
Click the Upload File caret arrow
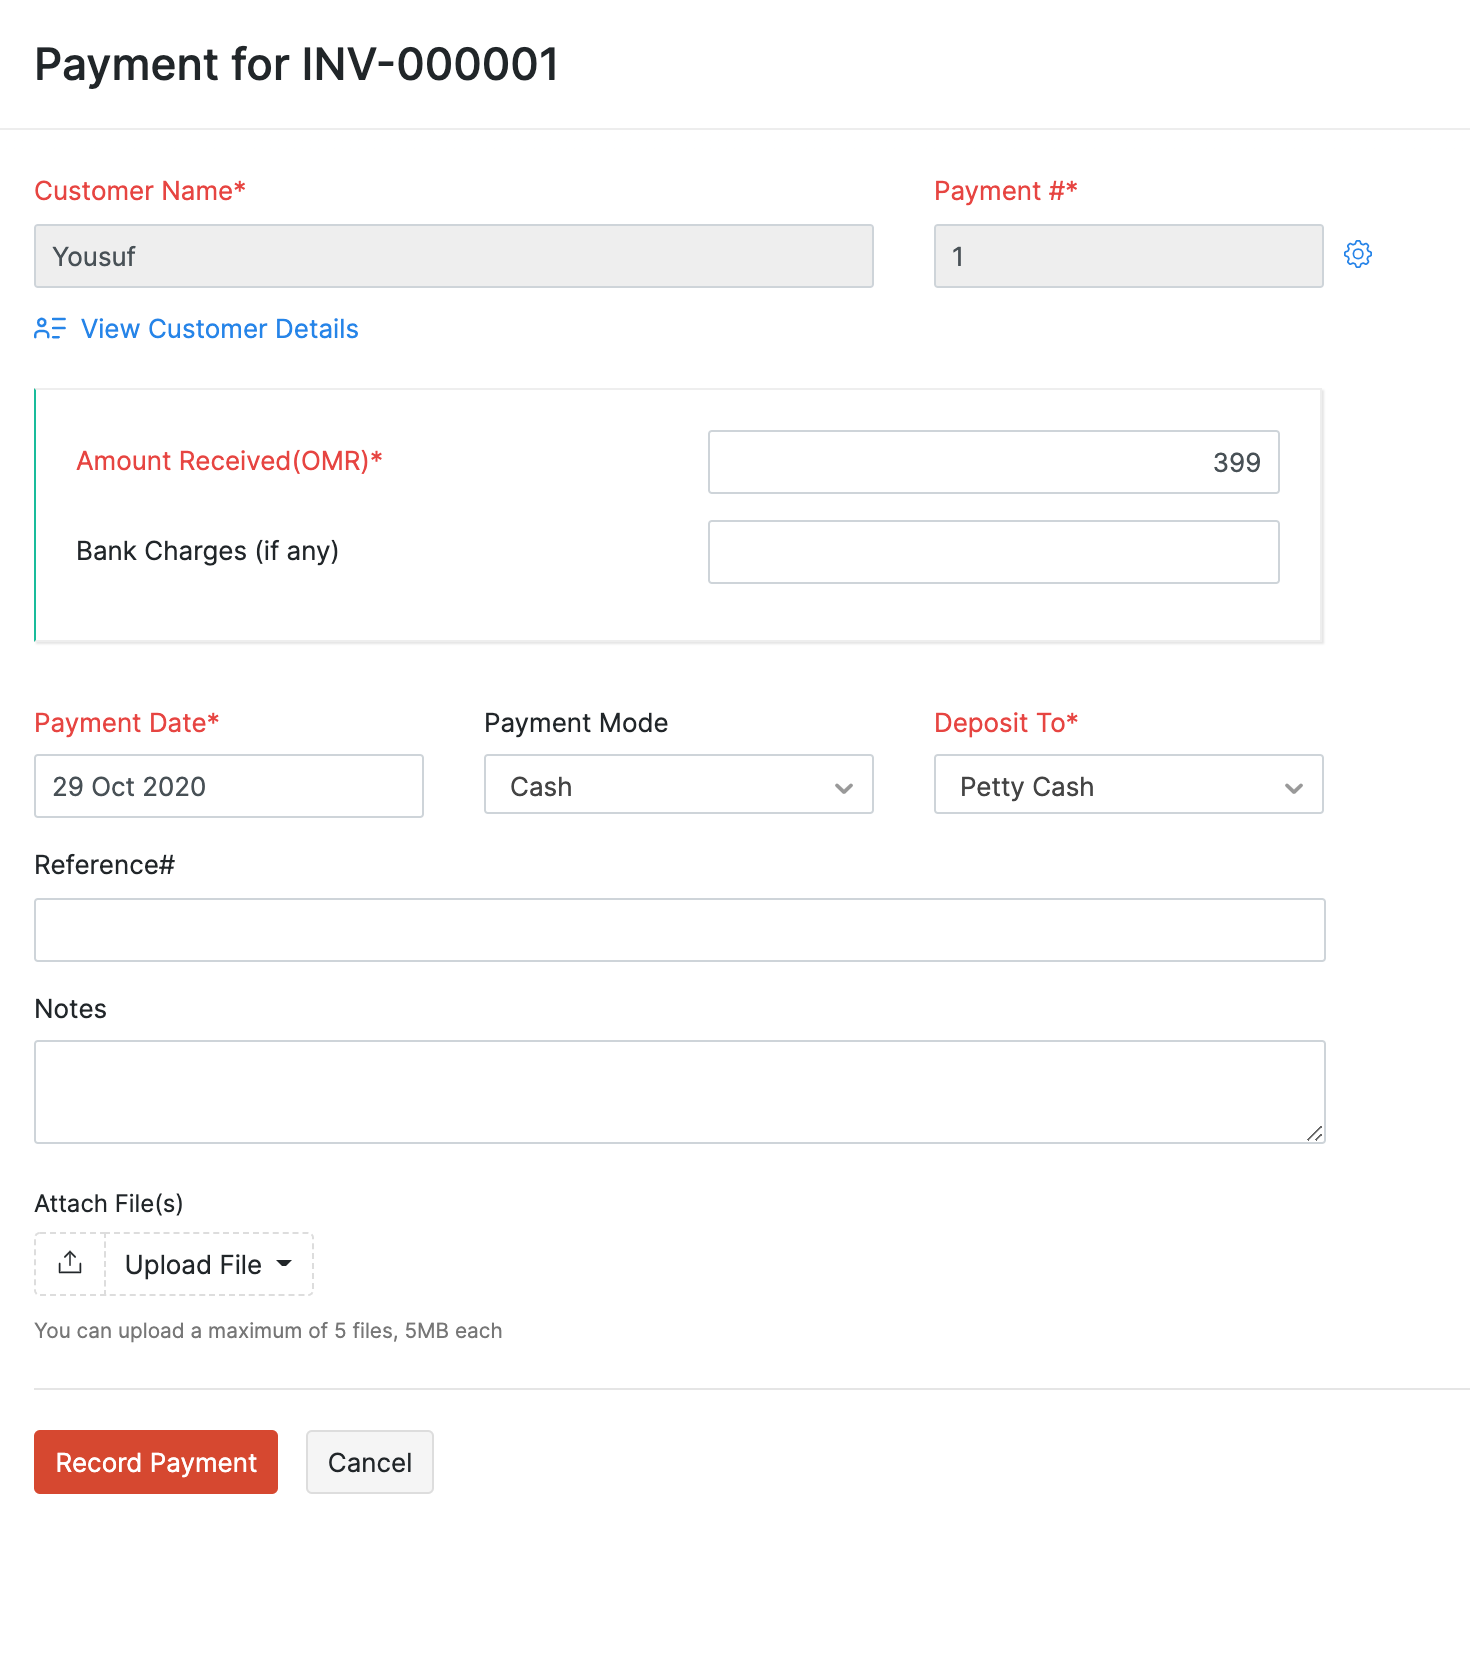tap(285, 1263)
